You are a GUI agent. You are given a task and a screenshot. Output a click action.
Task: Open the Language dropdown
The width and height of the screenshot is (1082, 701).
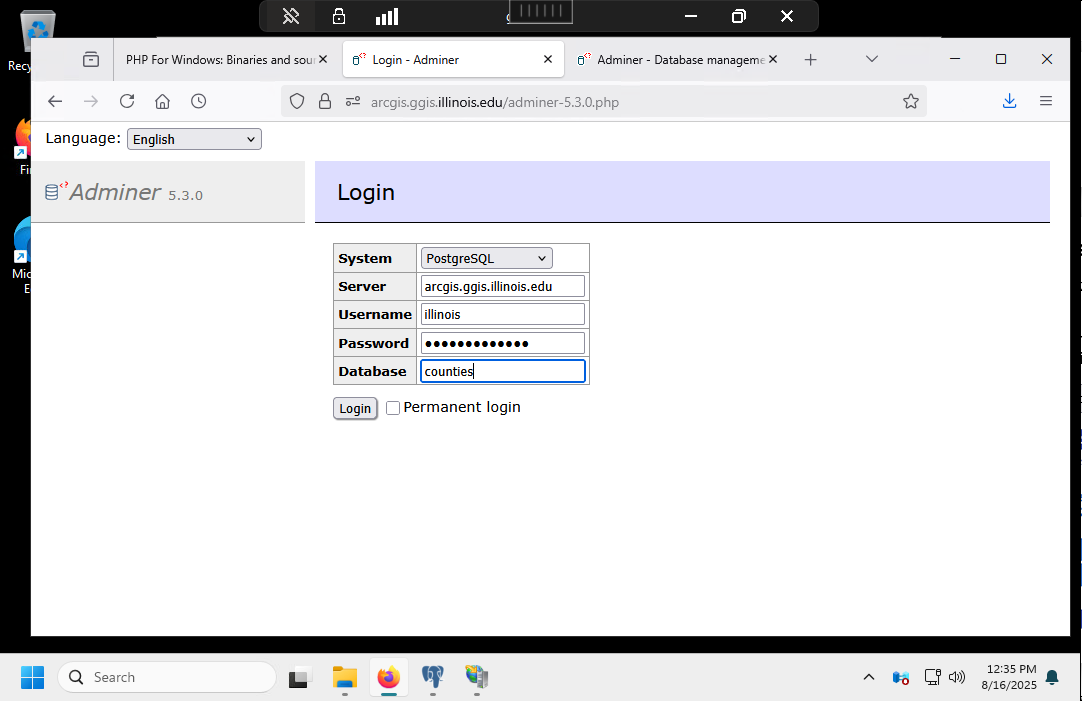tap(194, 139)
